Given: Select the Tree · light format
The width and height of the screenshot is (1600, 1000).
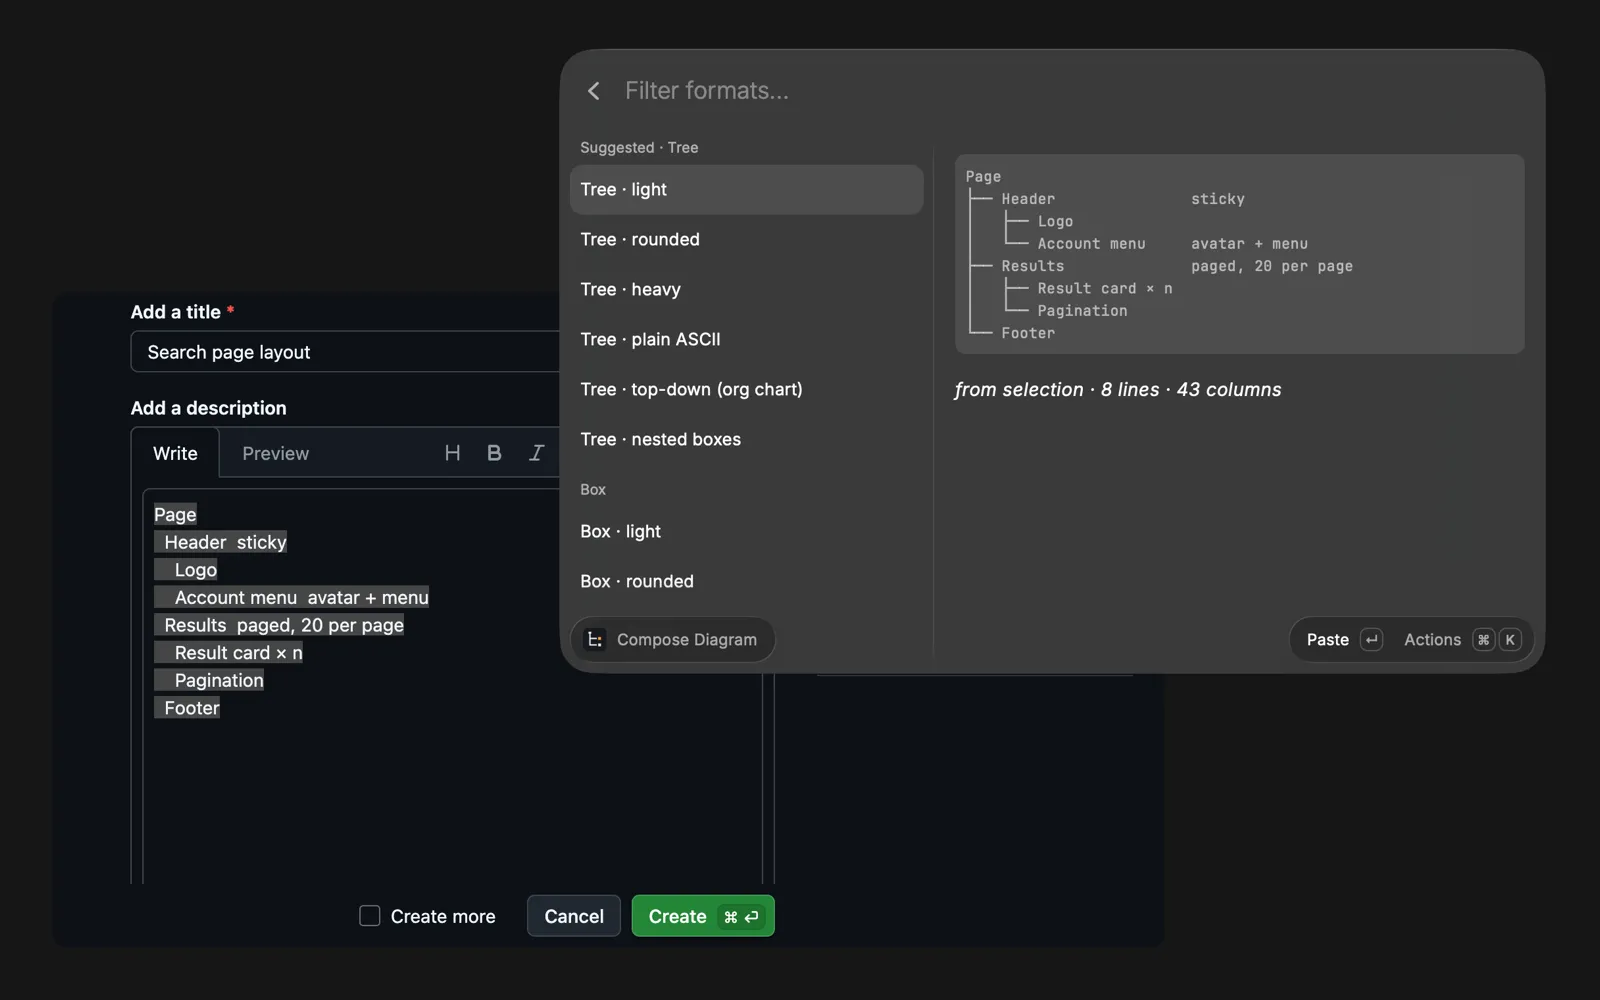Looking at the screenshot, I should [x=746, y=190].
